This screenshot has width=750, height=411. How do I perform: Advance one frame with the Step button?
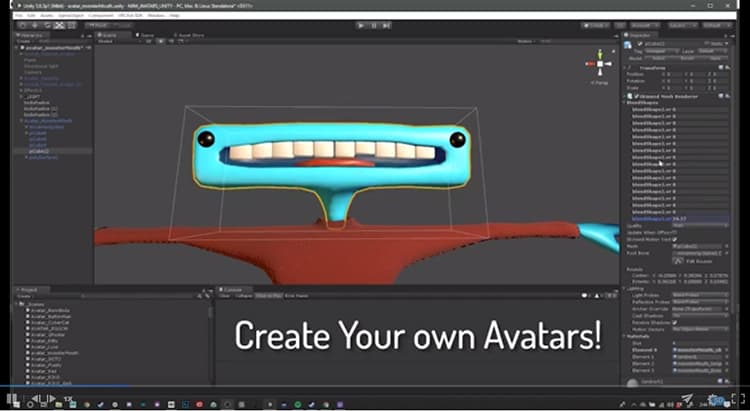click(x=386, y=25)
